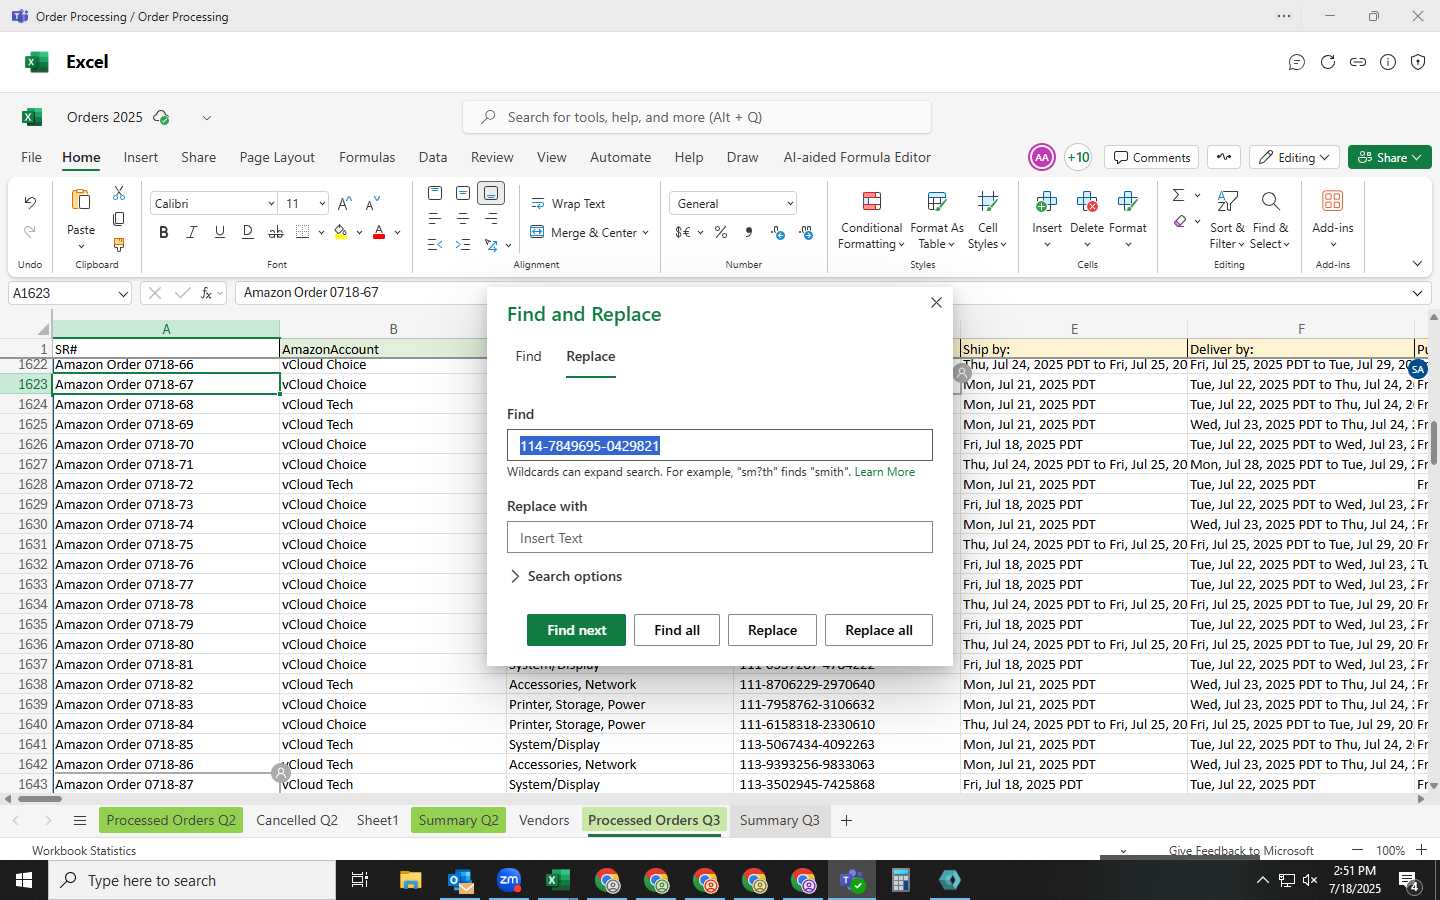Toggle the Bottom Align button

[x=491, y=193]
